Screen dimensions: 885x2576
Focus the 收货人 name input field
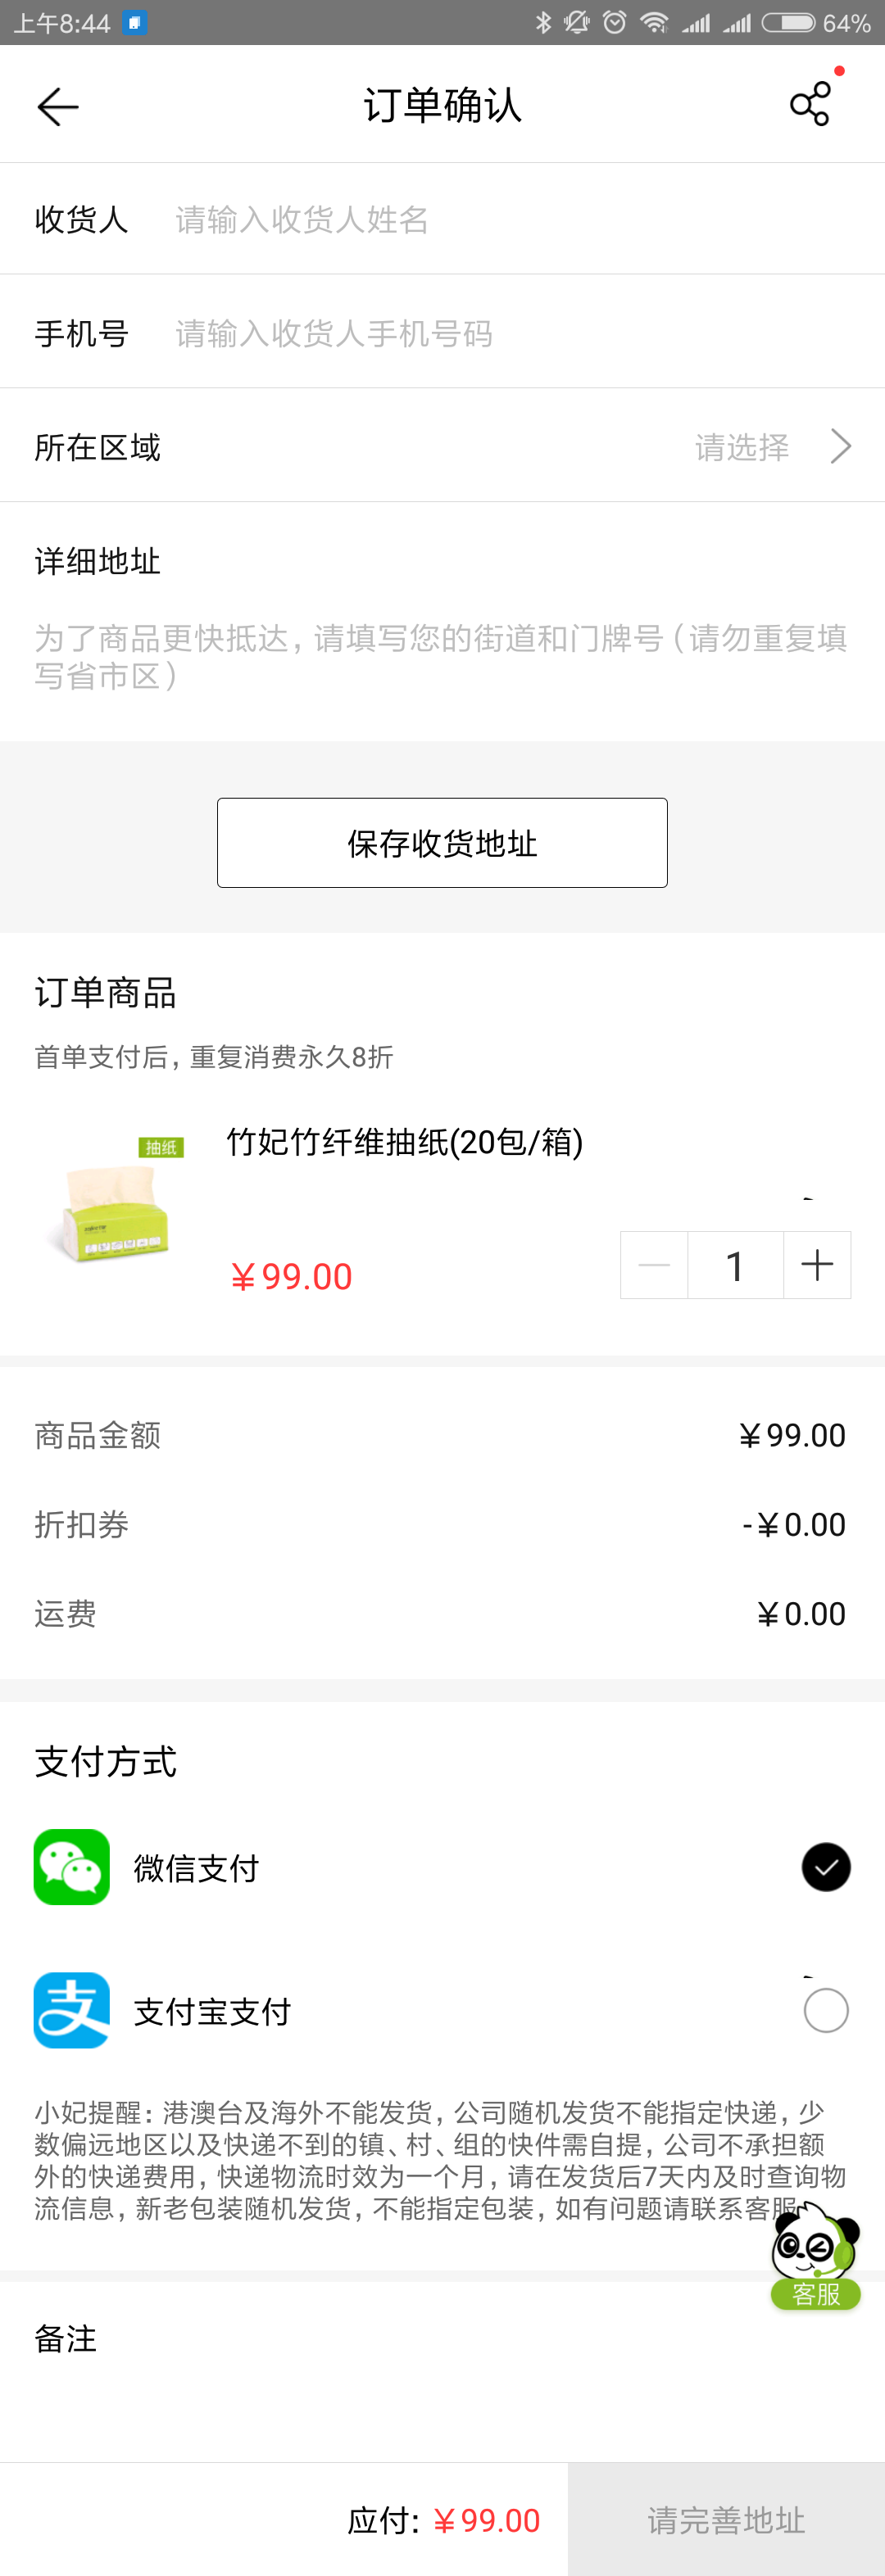tap(510, 219)
